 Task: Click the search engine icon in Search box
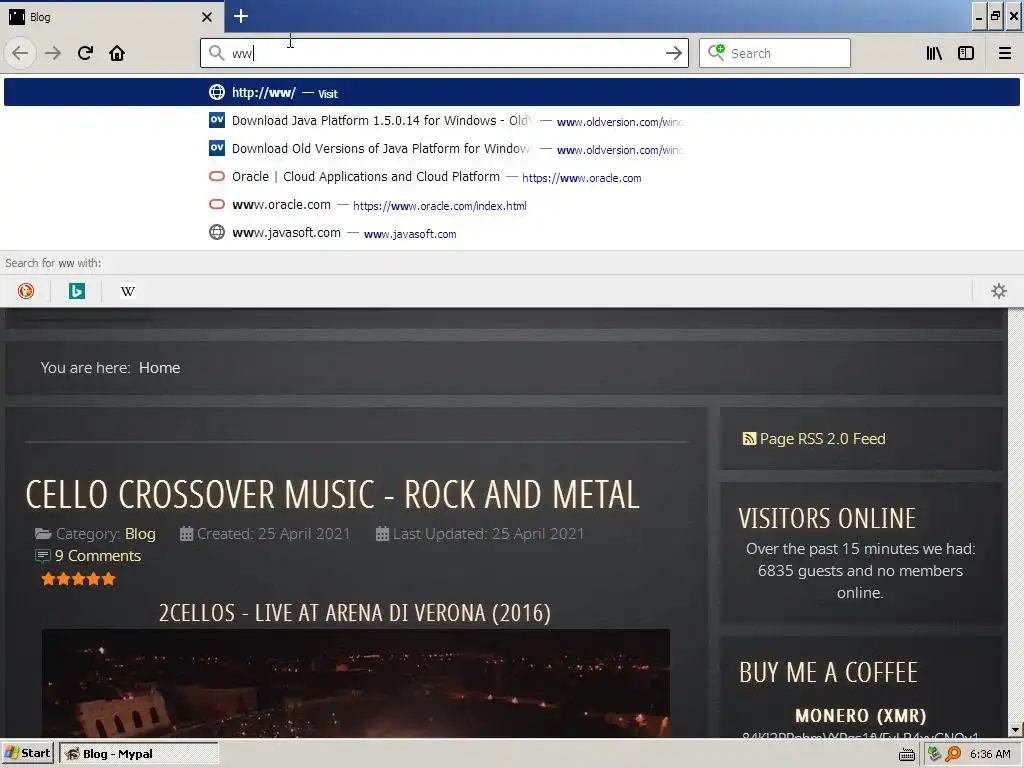(716, 52)
